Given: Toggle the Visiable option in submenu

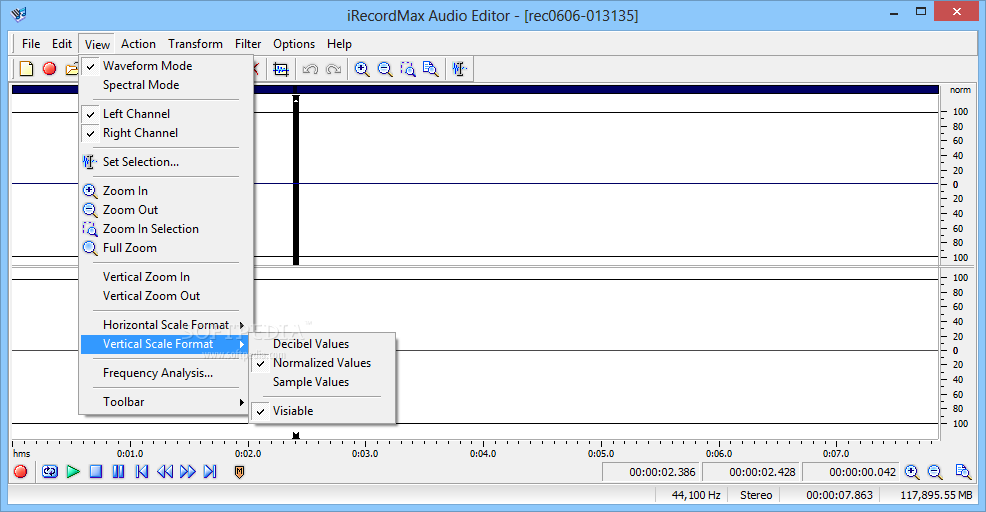Looking at the screenshot, I should (x=323, y=411).
